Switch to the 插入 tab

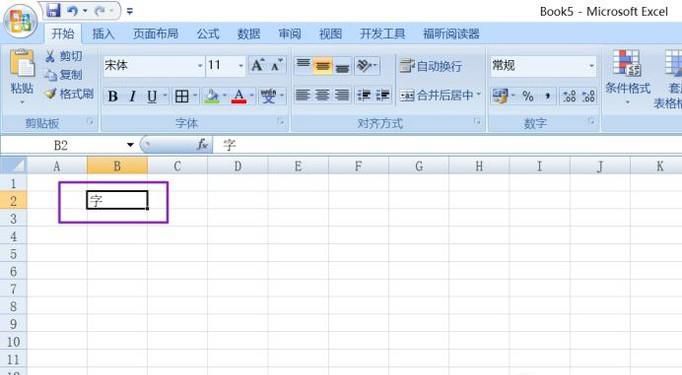click(x=103, y=33)
